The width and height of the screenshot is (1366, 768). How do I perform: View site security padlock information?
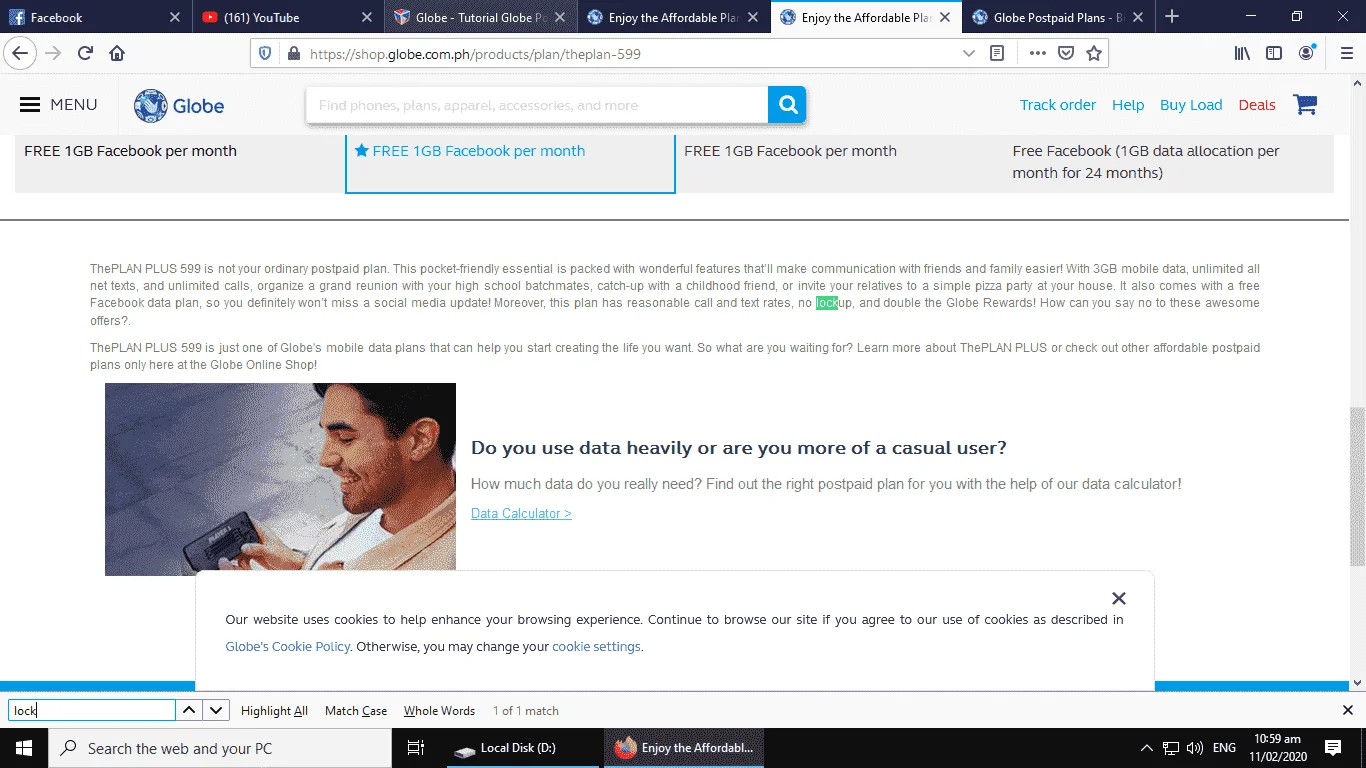click(293, 54)
